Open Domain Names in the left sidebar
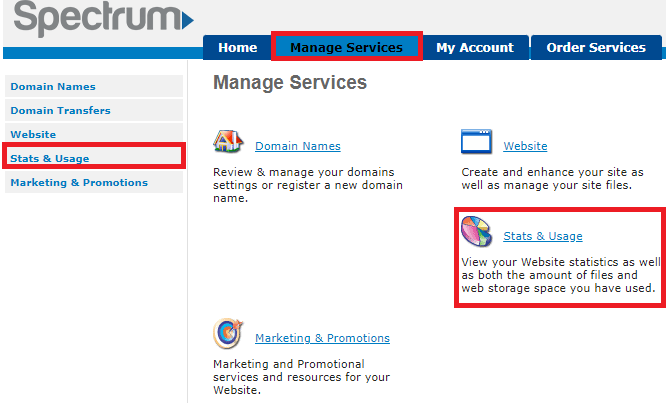 tap(53, 87)
